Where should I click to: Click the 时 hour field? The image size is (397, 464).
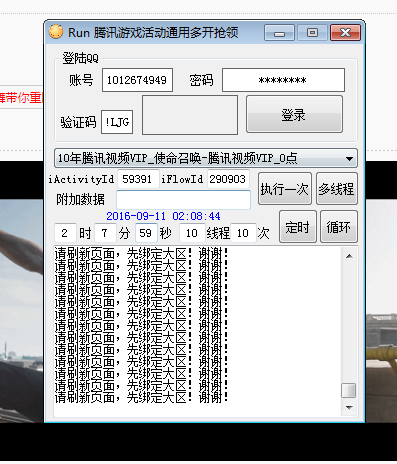tap(65, 233)
